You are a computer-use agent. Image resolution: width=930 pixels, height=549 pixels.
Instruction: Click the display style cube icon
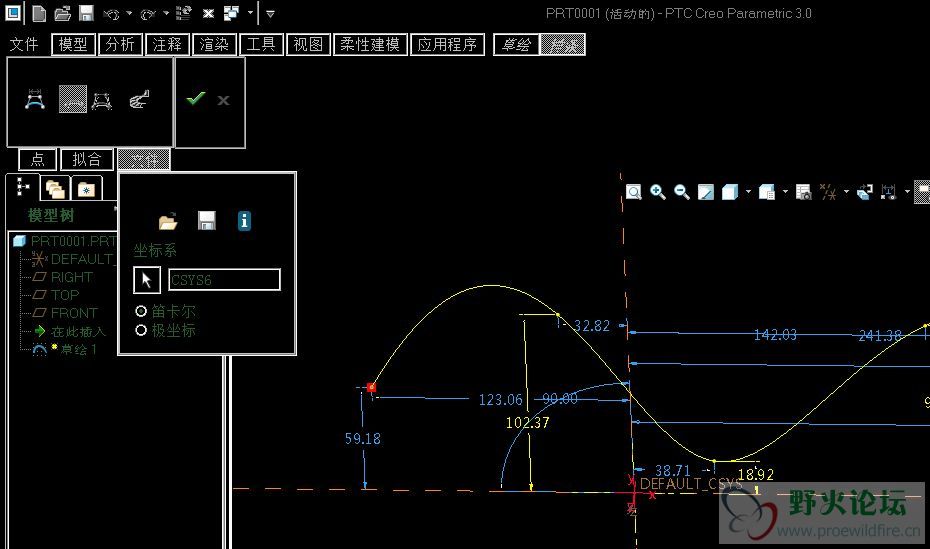click(730, 191)
